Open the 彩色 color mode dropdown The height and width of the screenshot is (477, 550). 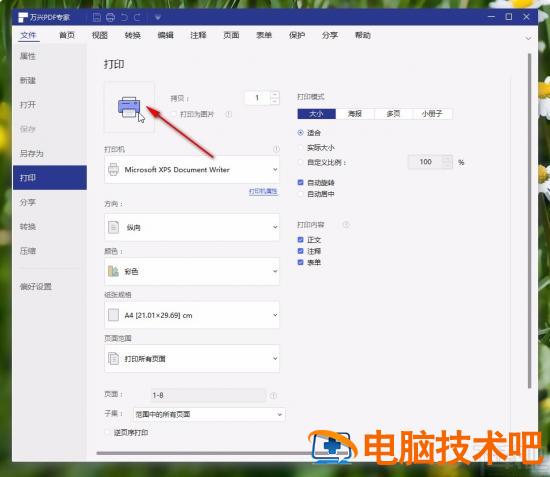point(192,271)
